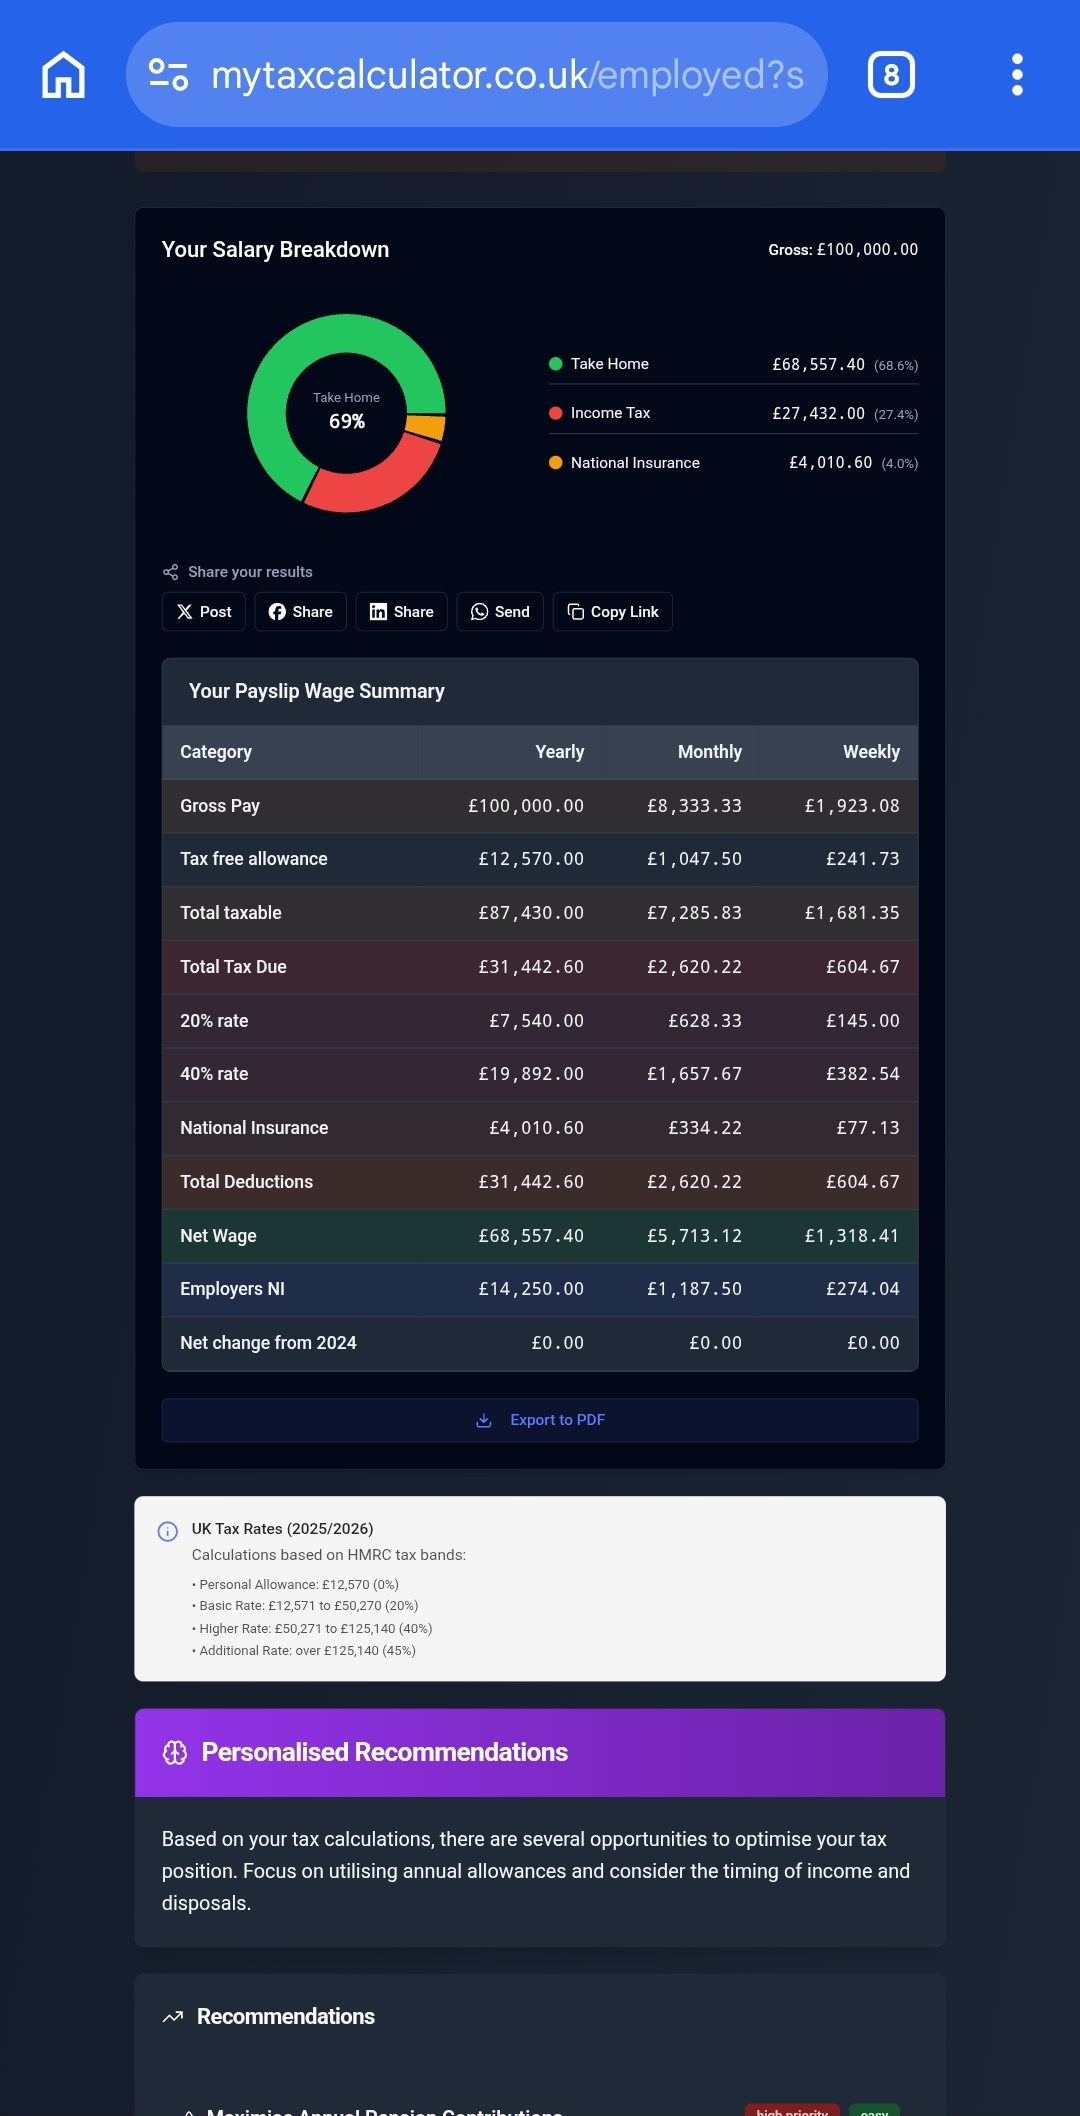The image size is (1080, 2116).
Task: Select the Personal Allowance: £12,570 line
Action: point(297,1585)
